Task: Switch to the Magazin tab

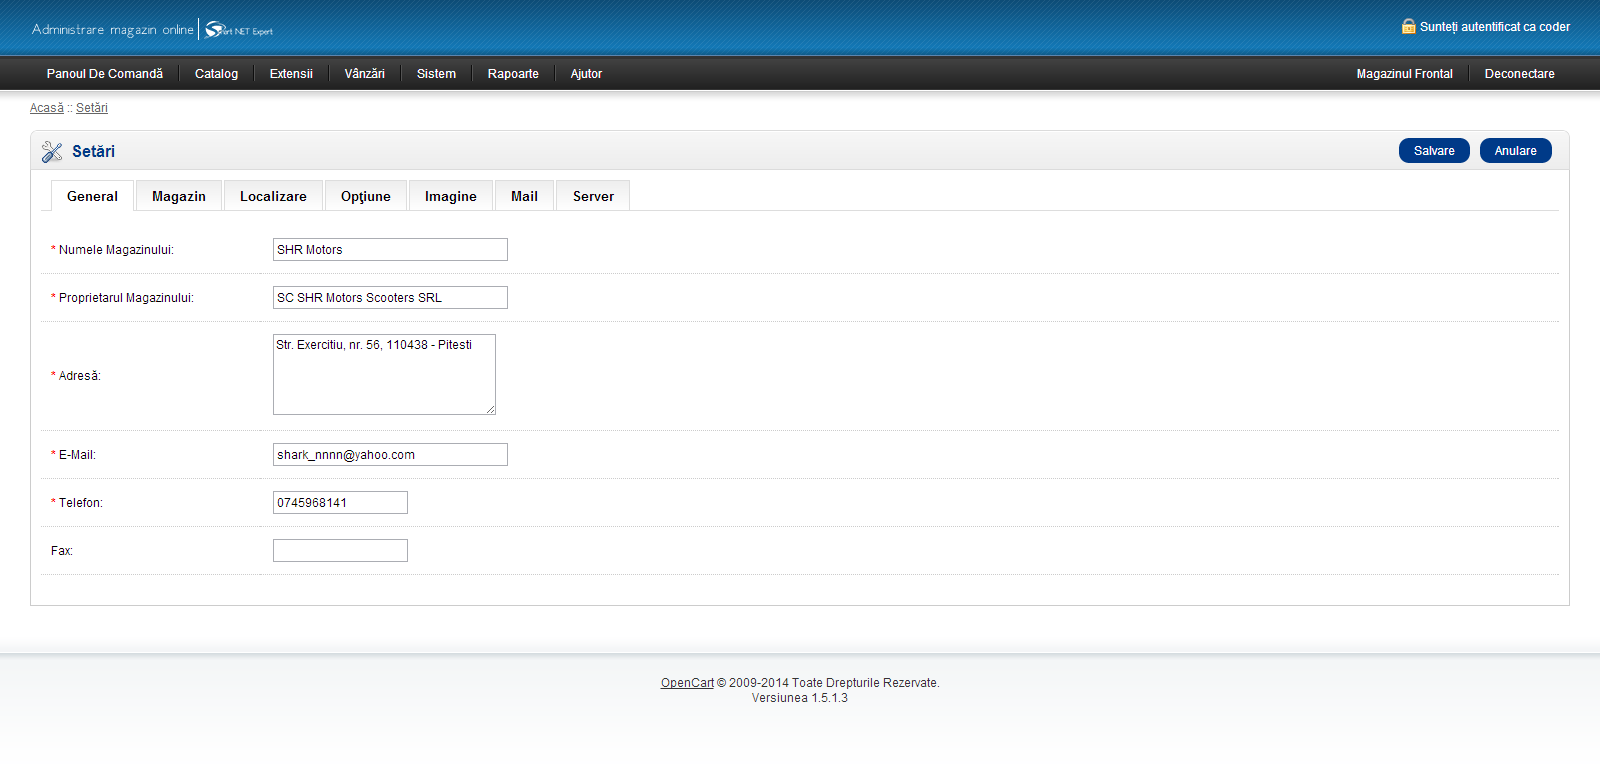Action: [178, 197]
